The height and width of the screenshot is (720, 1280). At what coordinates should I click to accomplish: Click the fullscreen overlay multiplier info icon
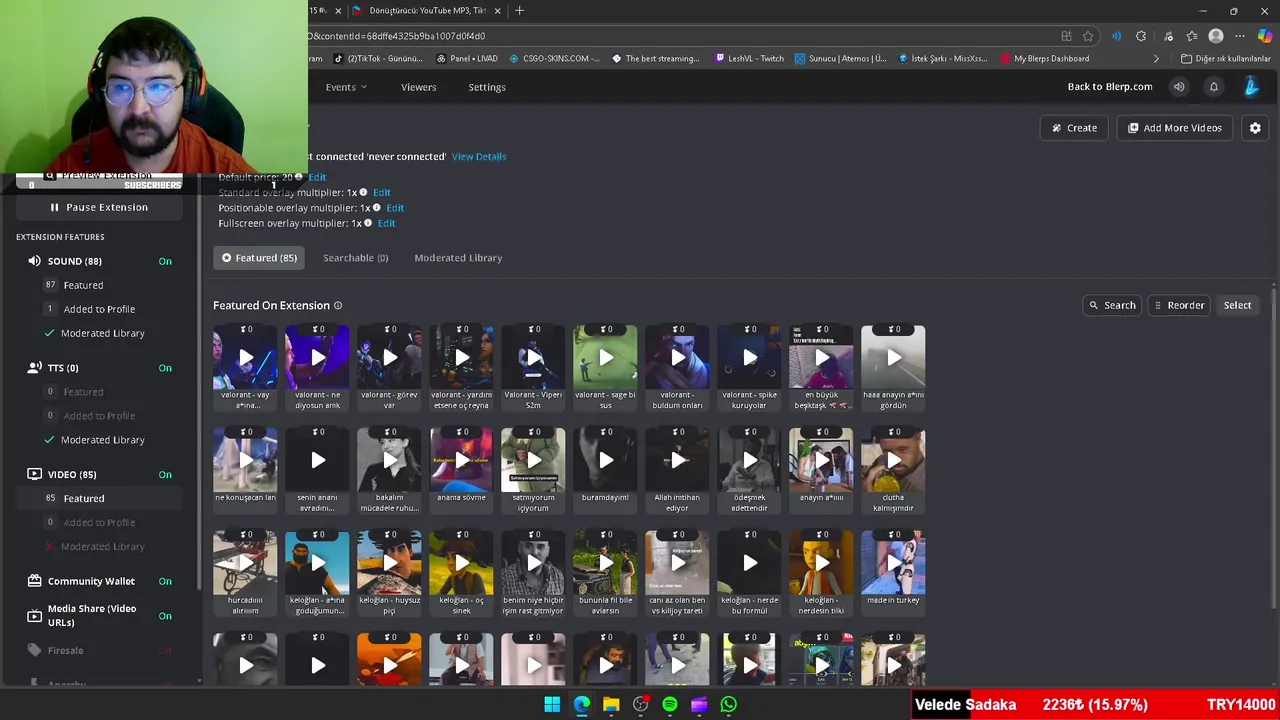(368, 223)
